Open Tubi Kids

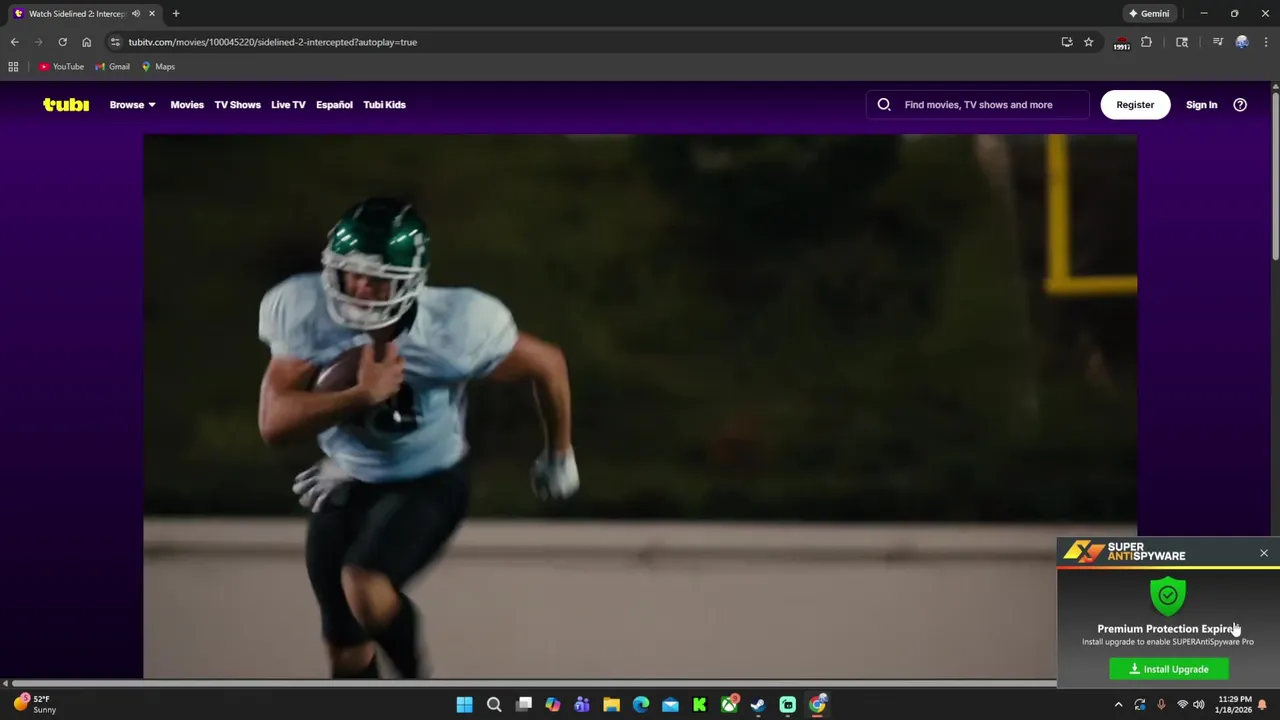point(384,104)
